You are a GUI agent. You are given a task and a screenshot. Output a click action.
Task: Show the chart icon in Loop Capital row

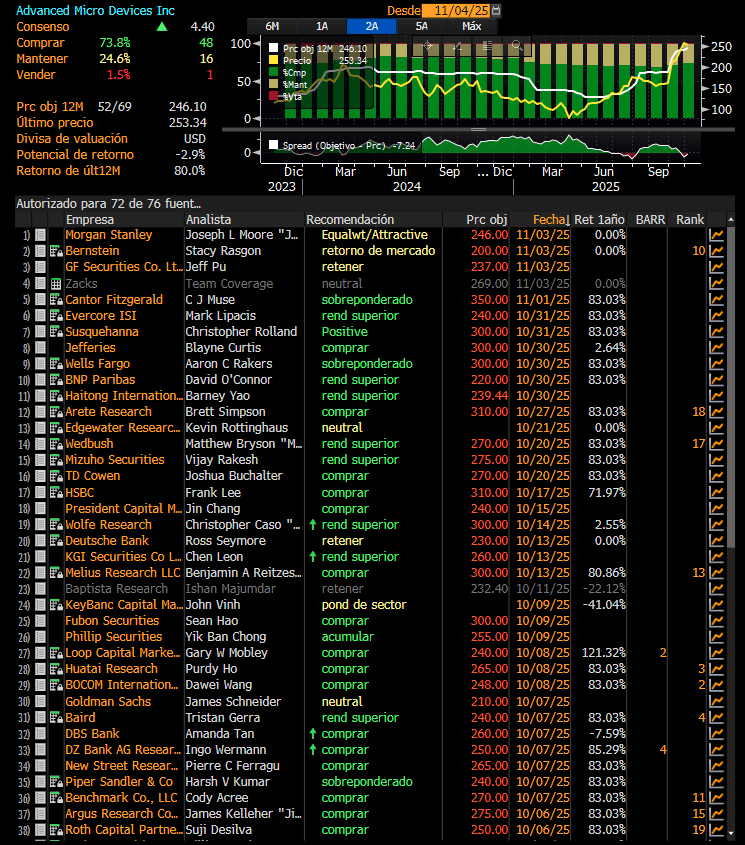[716, 653]
